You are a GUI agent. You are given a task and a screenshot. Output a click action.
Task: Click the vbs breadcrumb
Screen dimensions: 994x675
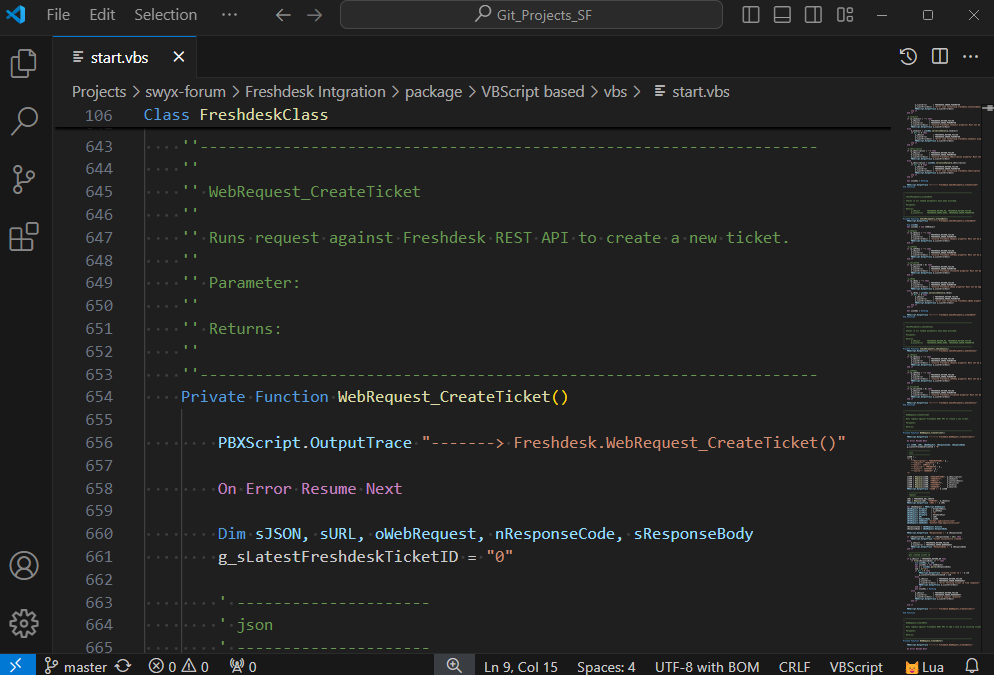click(x=615, y=92)
